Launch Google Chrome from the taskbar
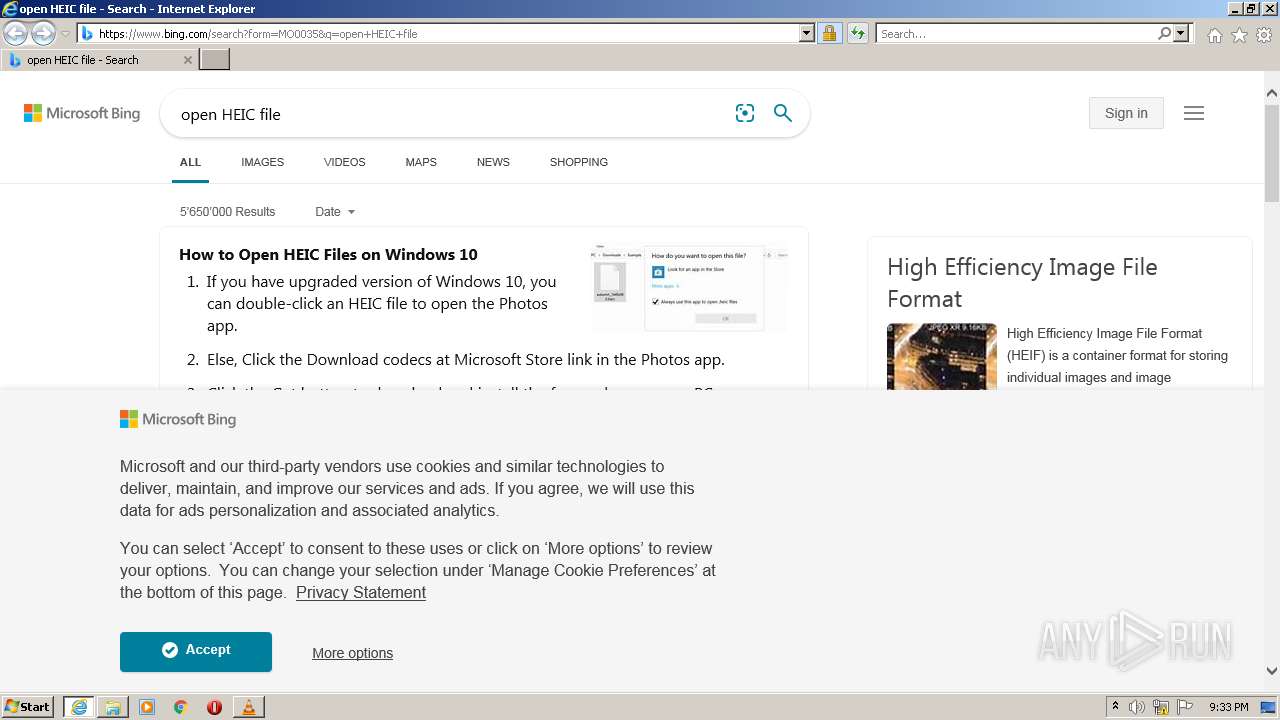1280x720 pixels. click(181, 707)
